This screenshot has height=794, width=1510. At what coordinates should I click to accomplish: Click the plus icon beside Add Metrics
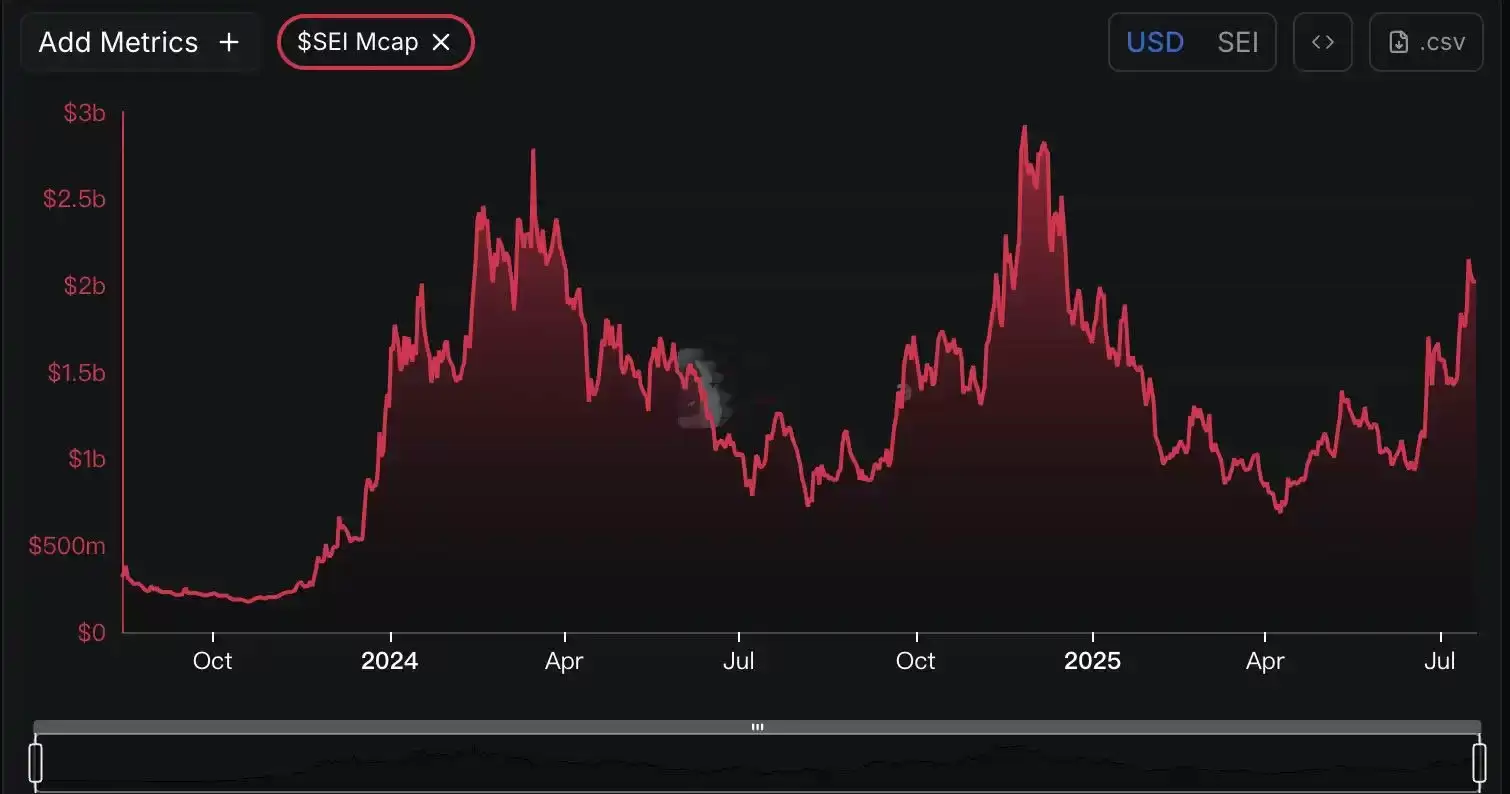click(x=229, y=42)
